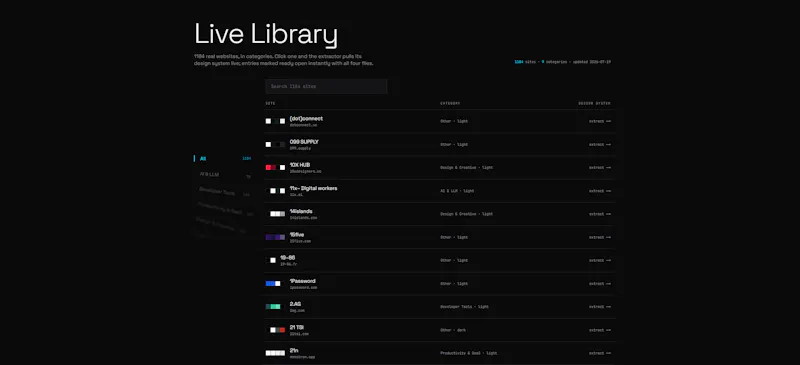This screenshot has height=365, width=800.
Task: Click the AI & LLM category of 11x
Action: click(x=457, y=191)
